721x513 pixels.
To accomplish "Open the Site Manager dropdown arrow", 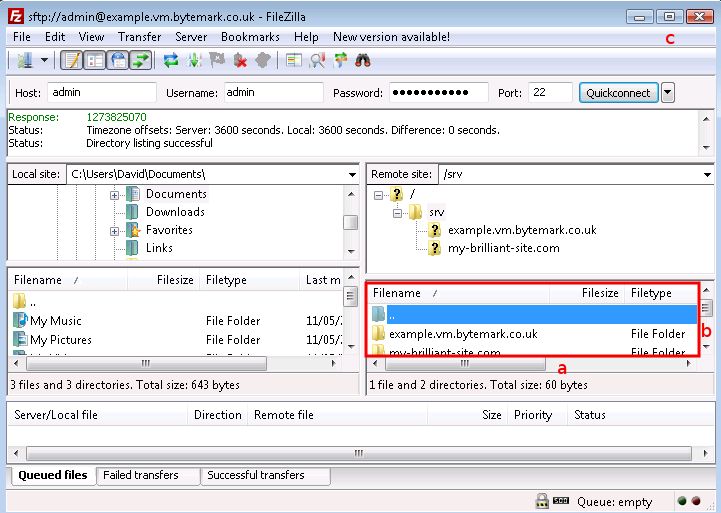I will coord(44,60).
